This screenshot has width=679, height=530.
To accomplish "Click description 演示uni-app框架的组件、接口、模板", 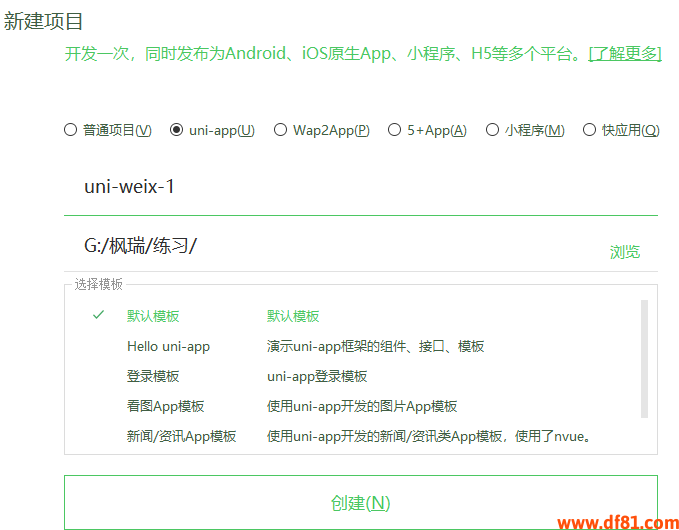I will pyautogui.click(x=375, y=346).
